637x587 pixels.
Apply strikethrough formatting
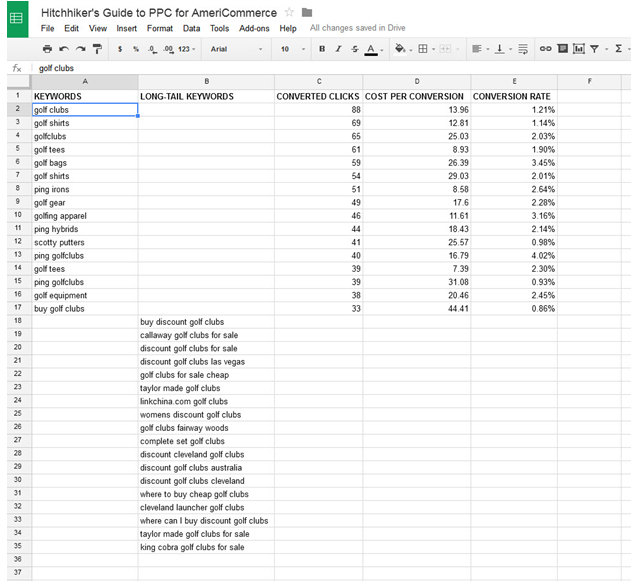pos(355,49)
